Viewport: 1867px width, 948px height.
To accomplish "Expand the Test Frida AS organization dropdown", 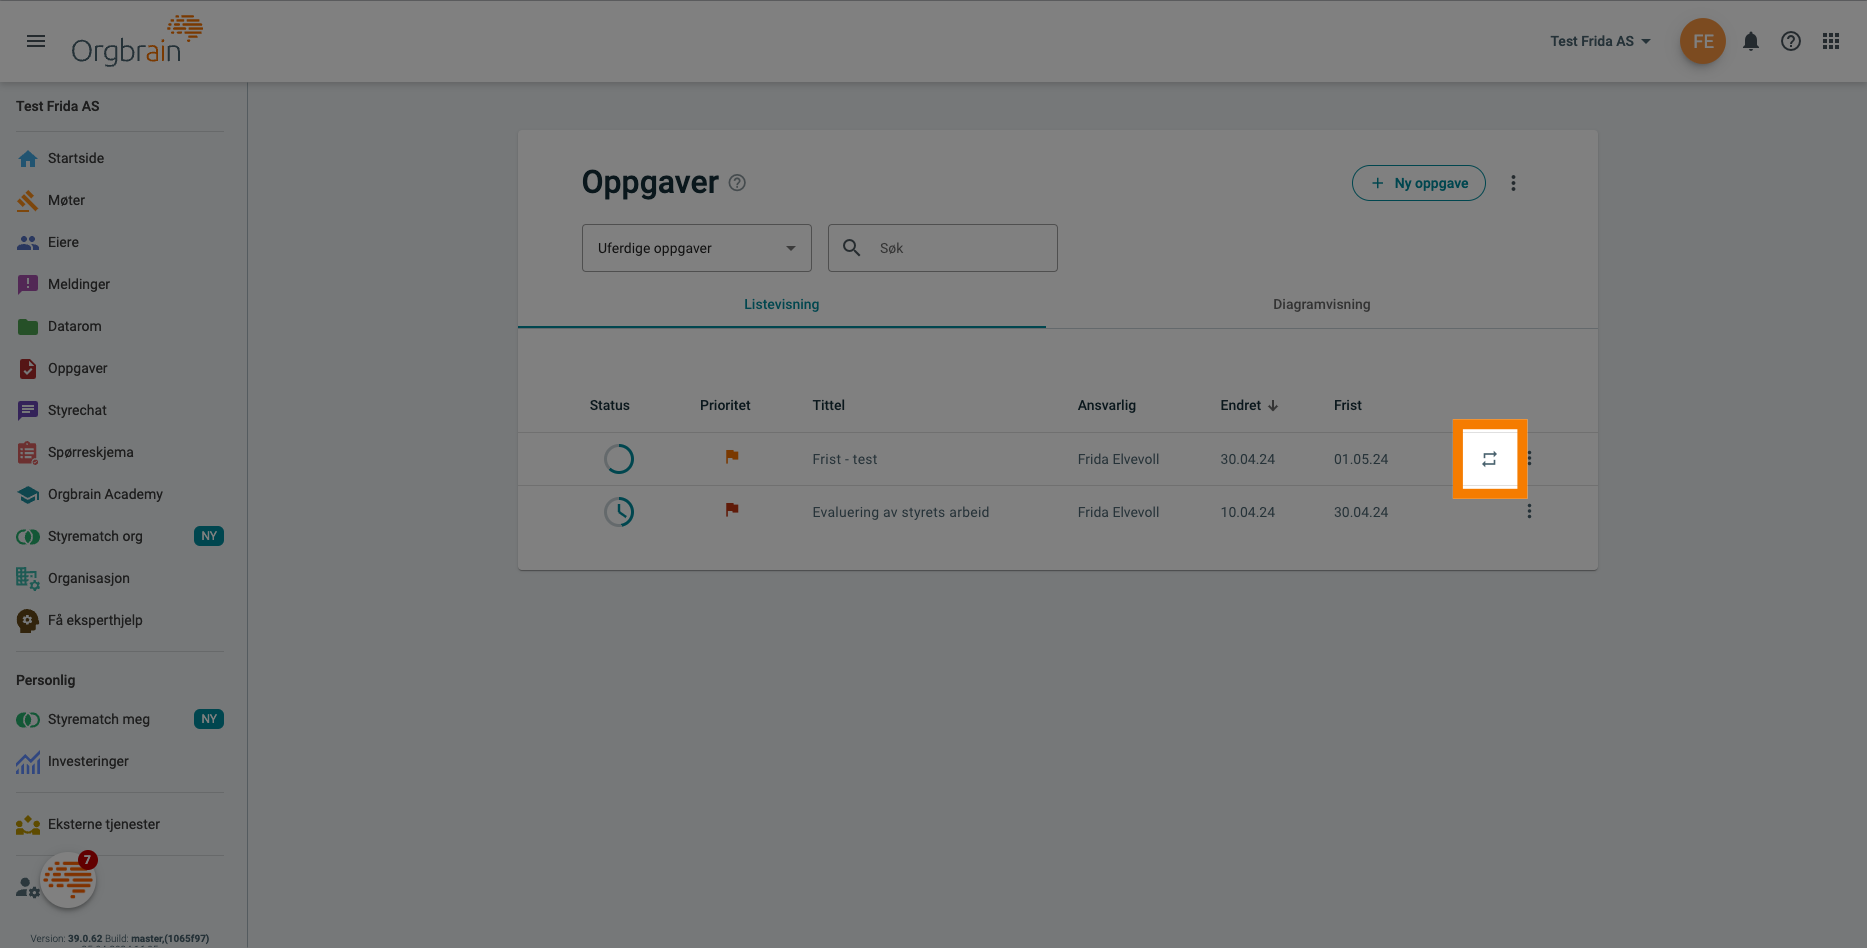I will 1600,41.
